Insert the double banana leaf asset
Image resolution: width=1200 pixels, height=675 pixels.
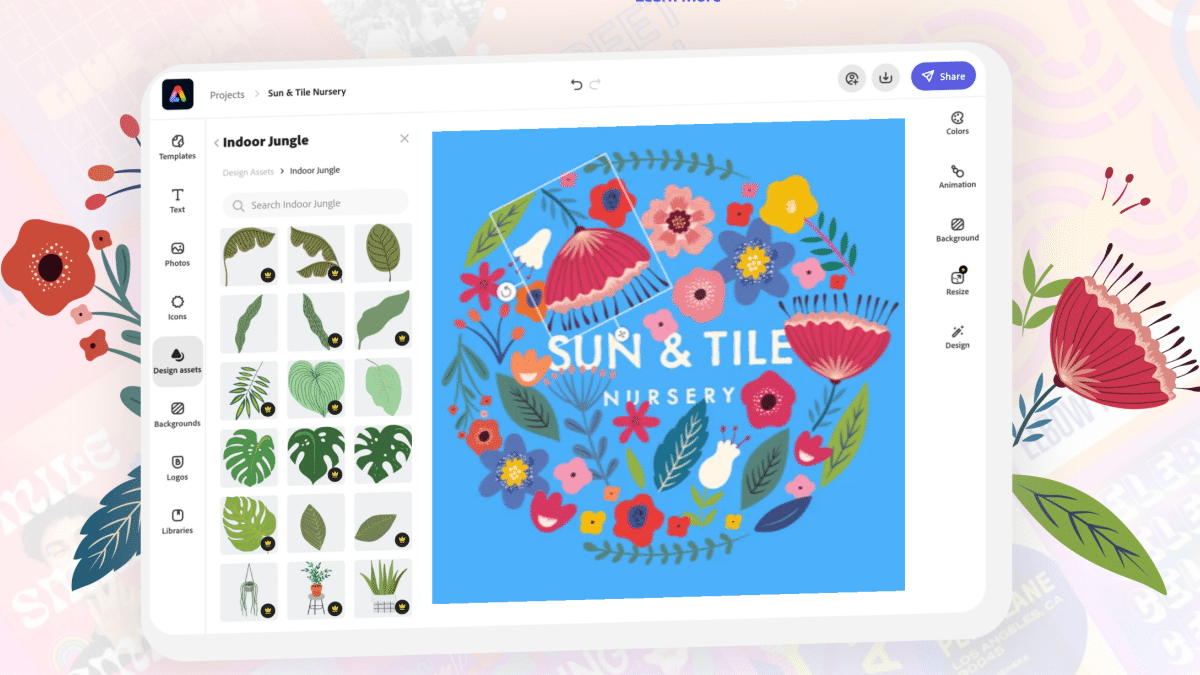point(315,254)
